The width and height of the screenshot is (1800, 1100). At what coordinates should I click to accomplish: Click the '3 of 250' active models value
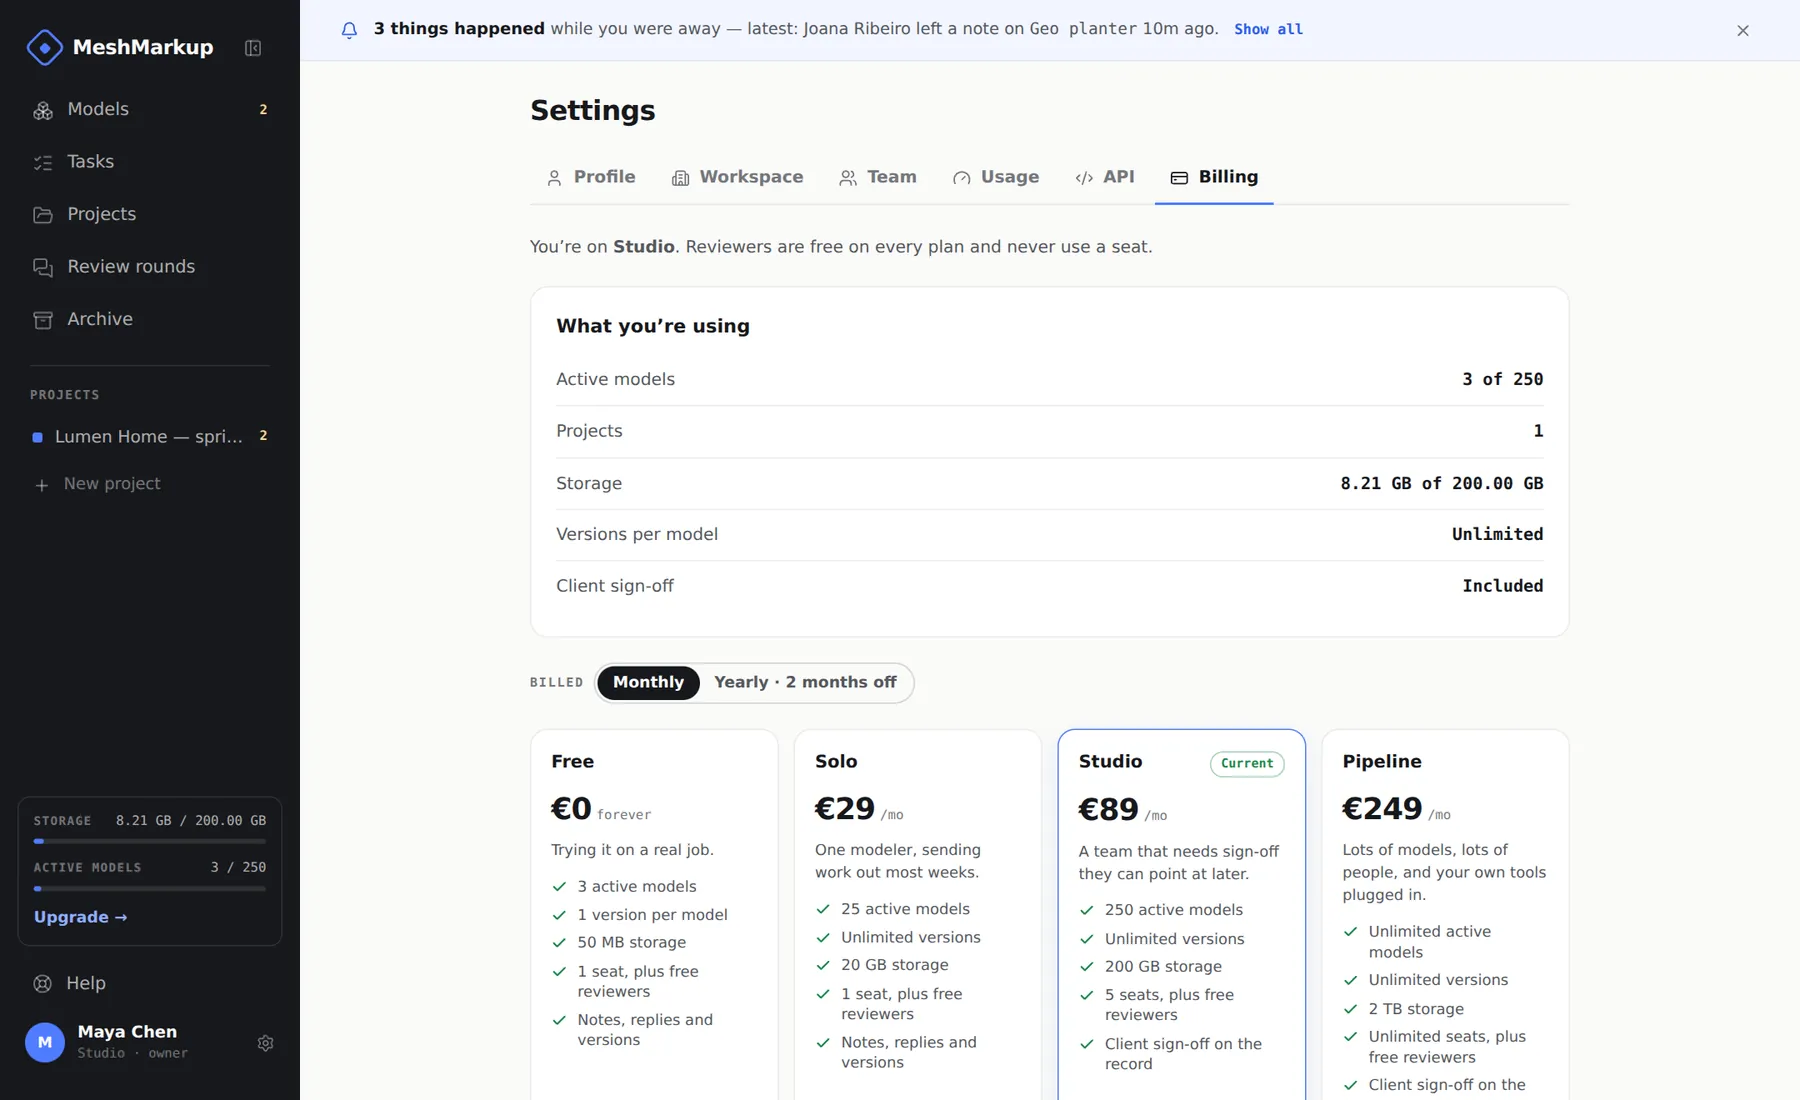(1502, 379)
